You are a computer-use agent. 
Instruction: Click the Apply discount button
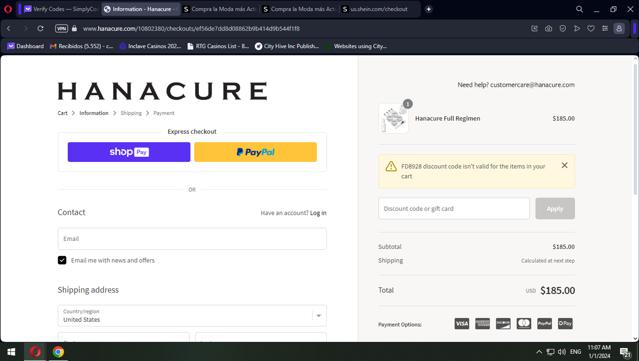click(x=555, y=209)
